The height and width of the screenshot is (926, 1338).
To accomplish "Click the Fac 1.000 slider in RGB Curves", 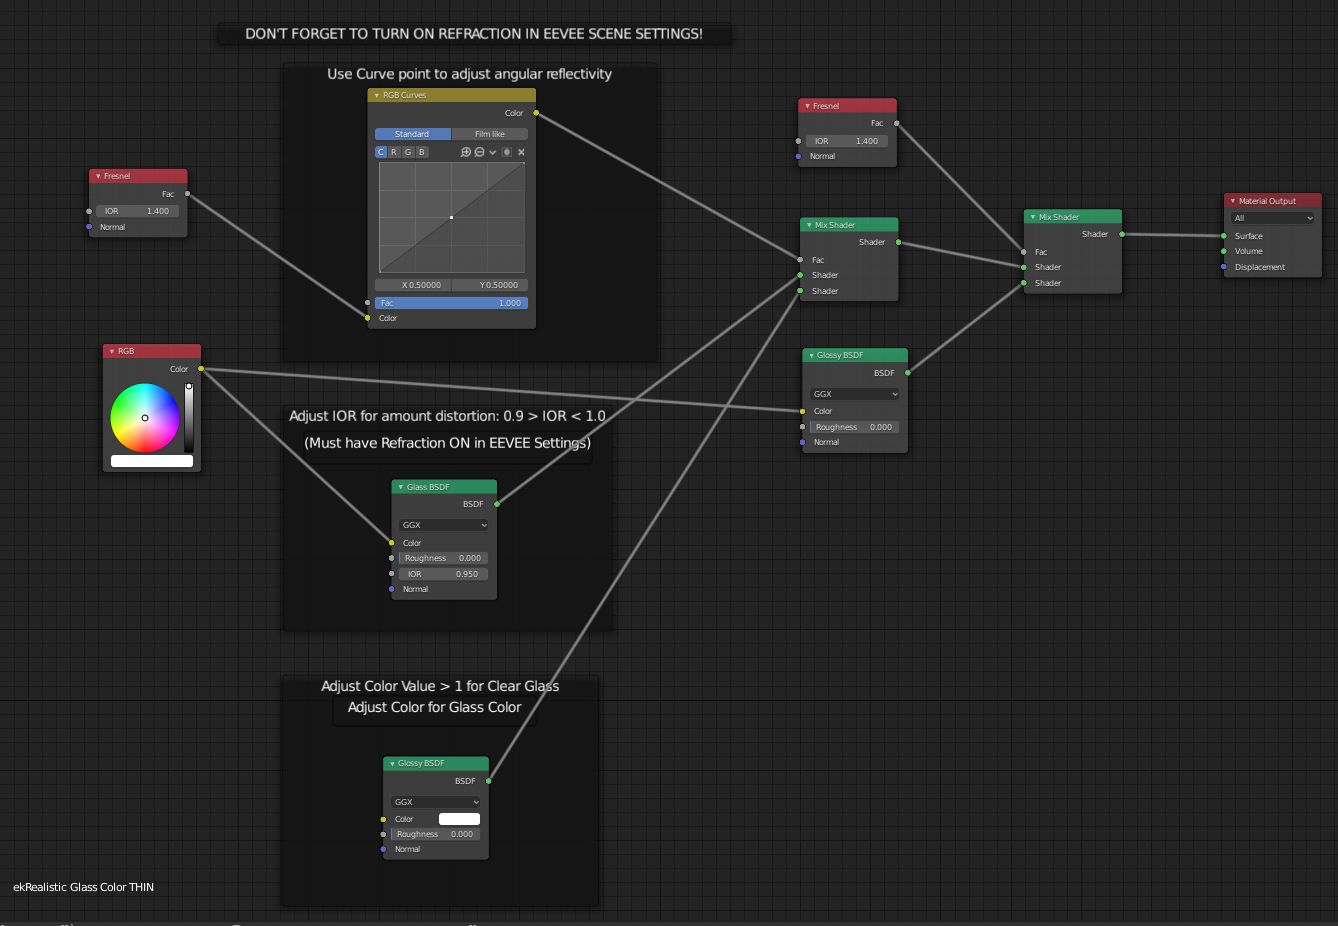I will [x=451, y=303].
